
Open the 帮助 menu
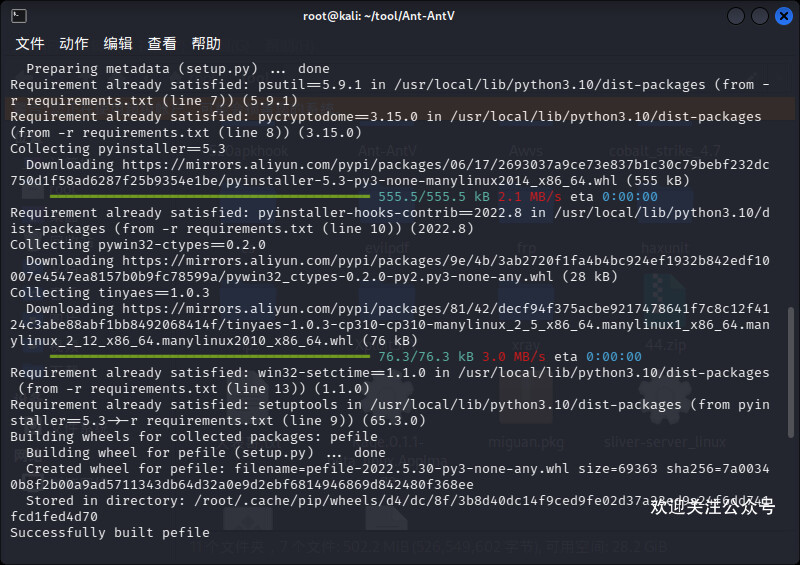coord(206,44)
